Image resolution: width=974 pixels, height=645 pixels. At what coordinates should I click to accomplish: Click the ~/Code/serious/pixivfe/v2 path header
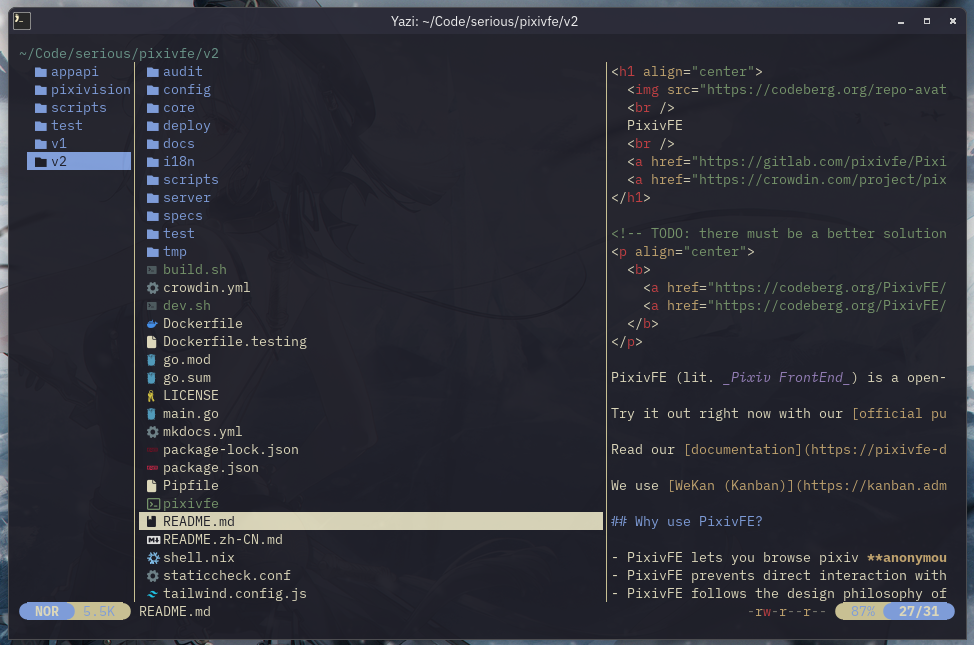(119, 54)
